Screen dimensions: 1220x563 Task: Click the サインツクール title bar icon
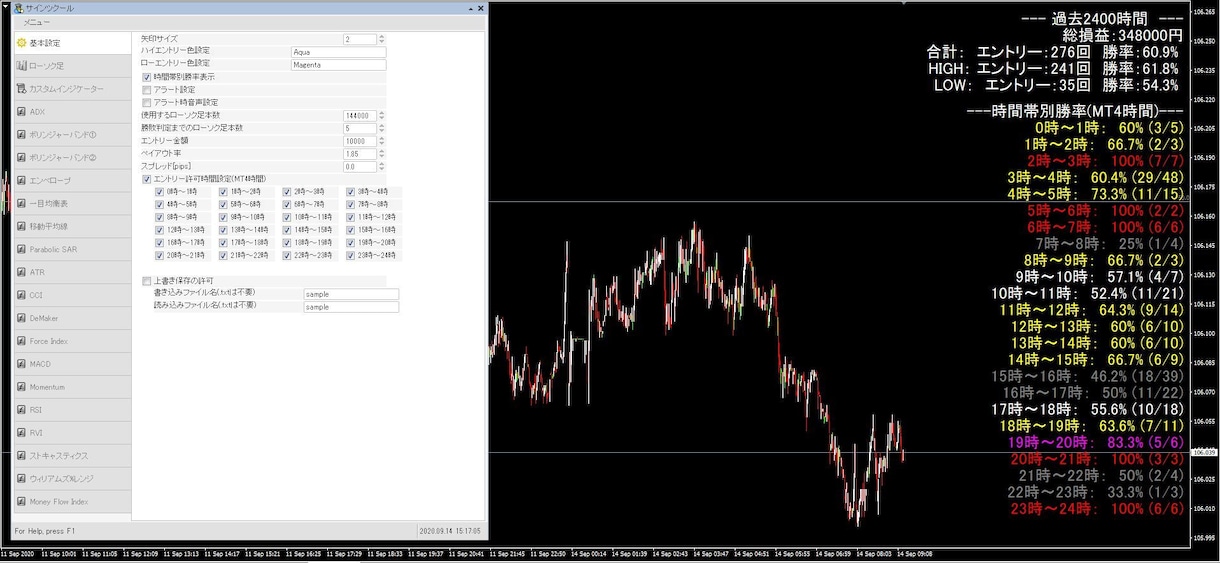click(x=19, y=8)
